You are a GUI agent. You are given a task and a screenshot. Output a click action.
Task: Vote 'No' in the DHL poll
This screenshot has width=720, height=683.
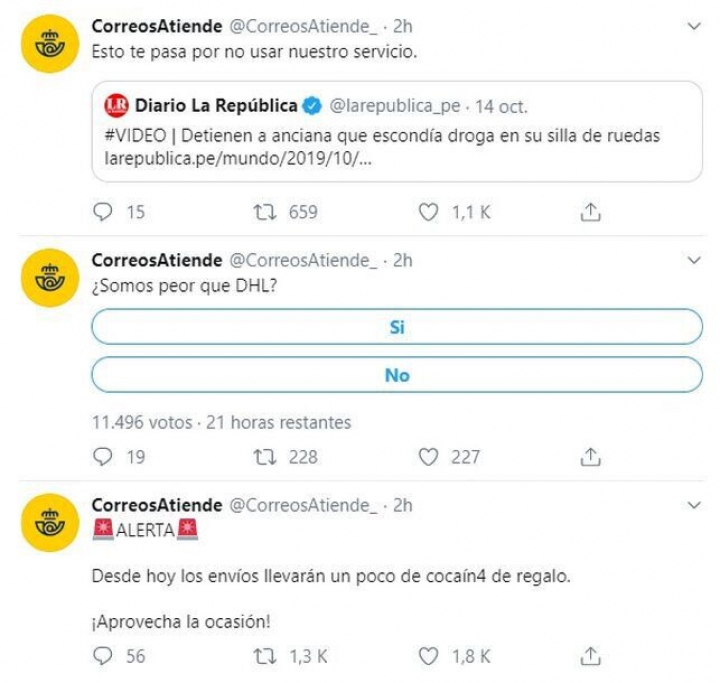click(397, 375)
